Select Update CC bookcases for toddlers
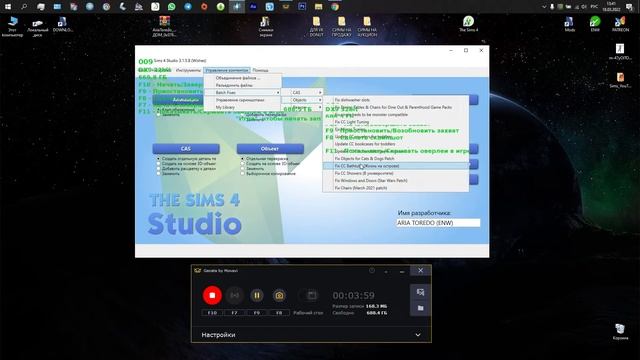Viewport: 640px width, 360px height. pos(396,144)
